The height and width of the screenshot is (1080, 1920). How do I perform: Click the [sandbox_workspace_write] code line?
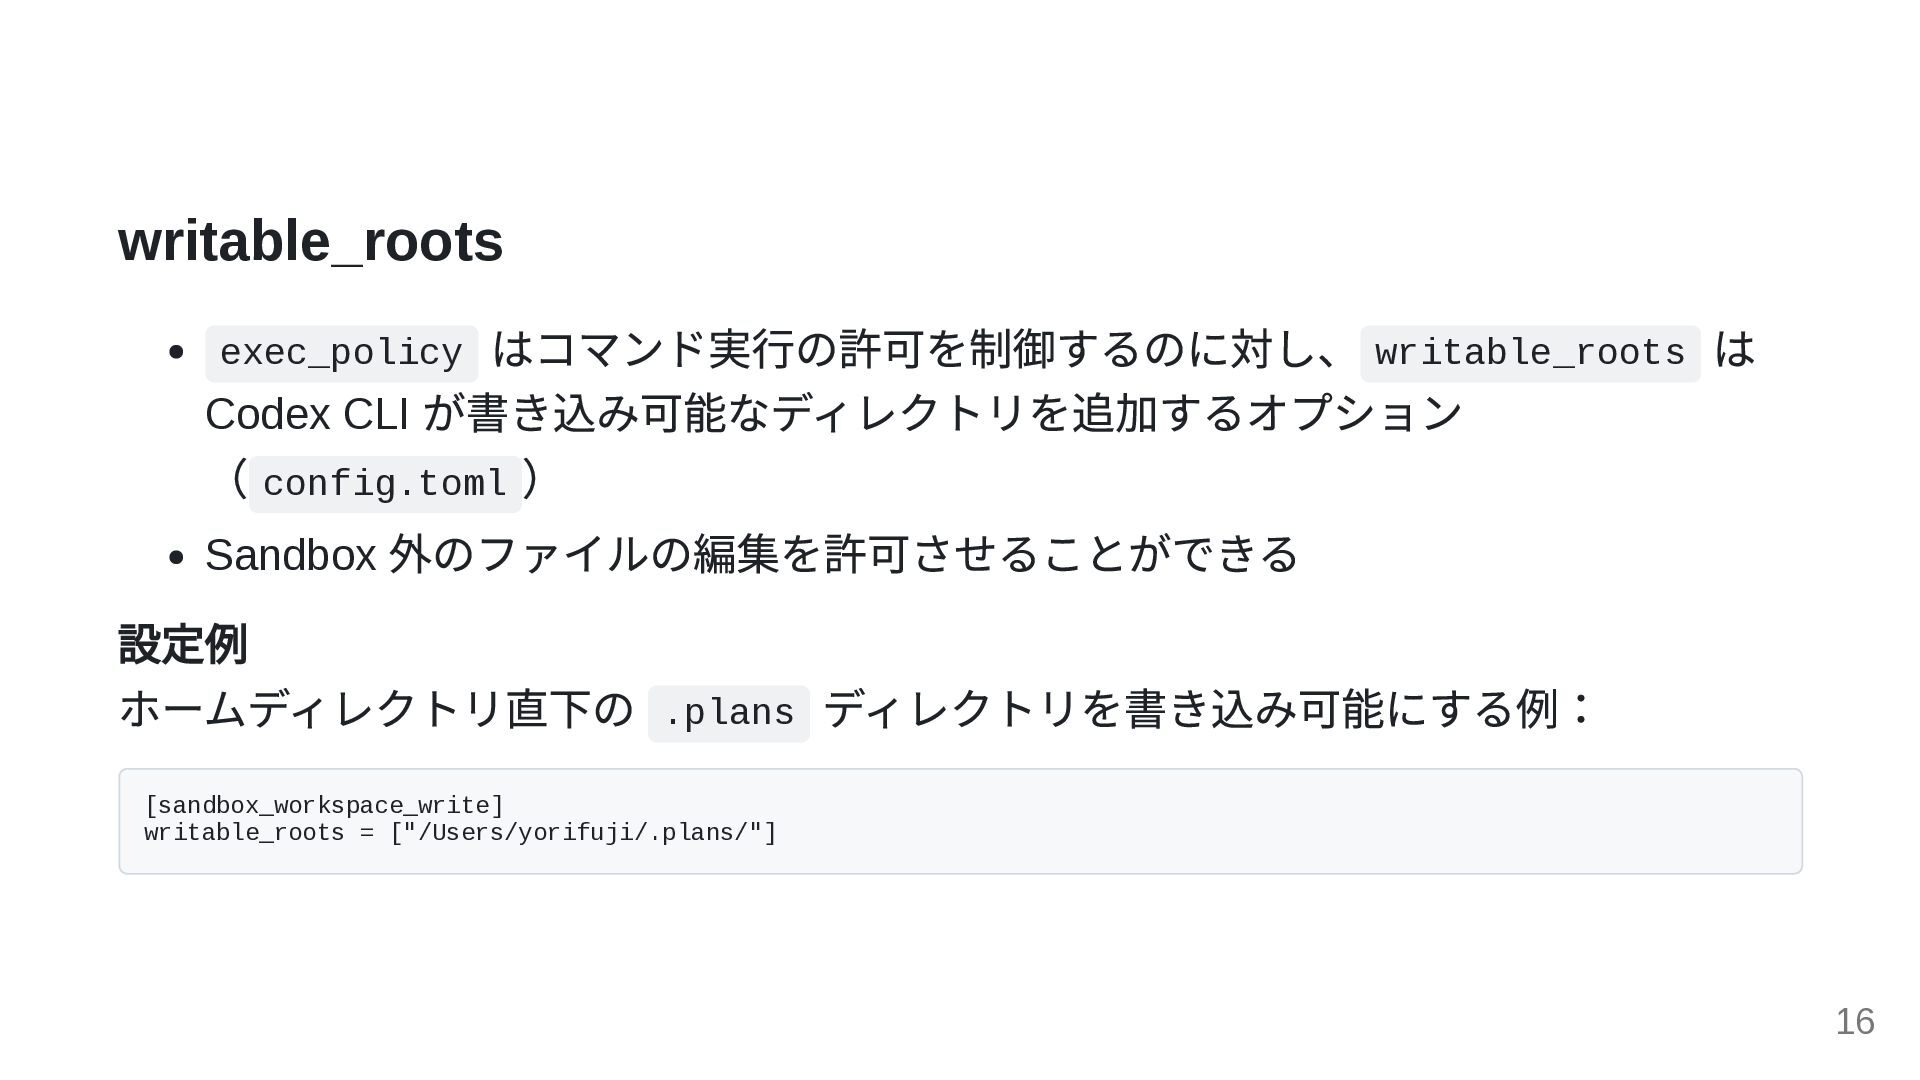[324, 806]
